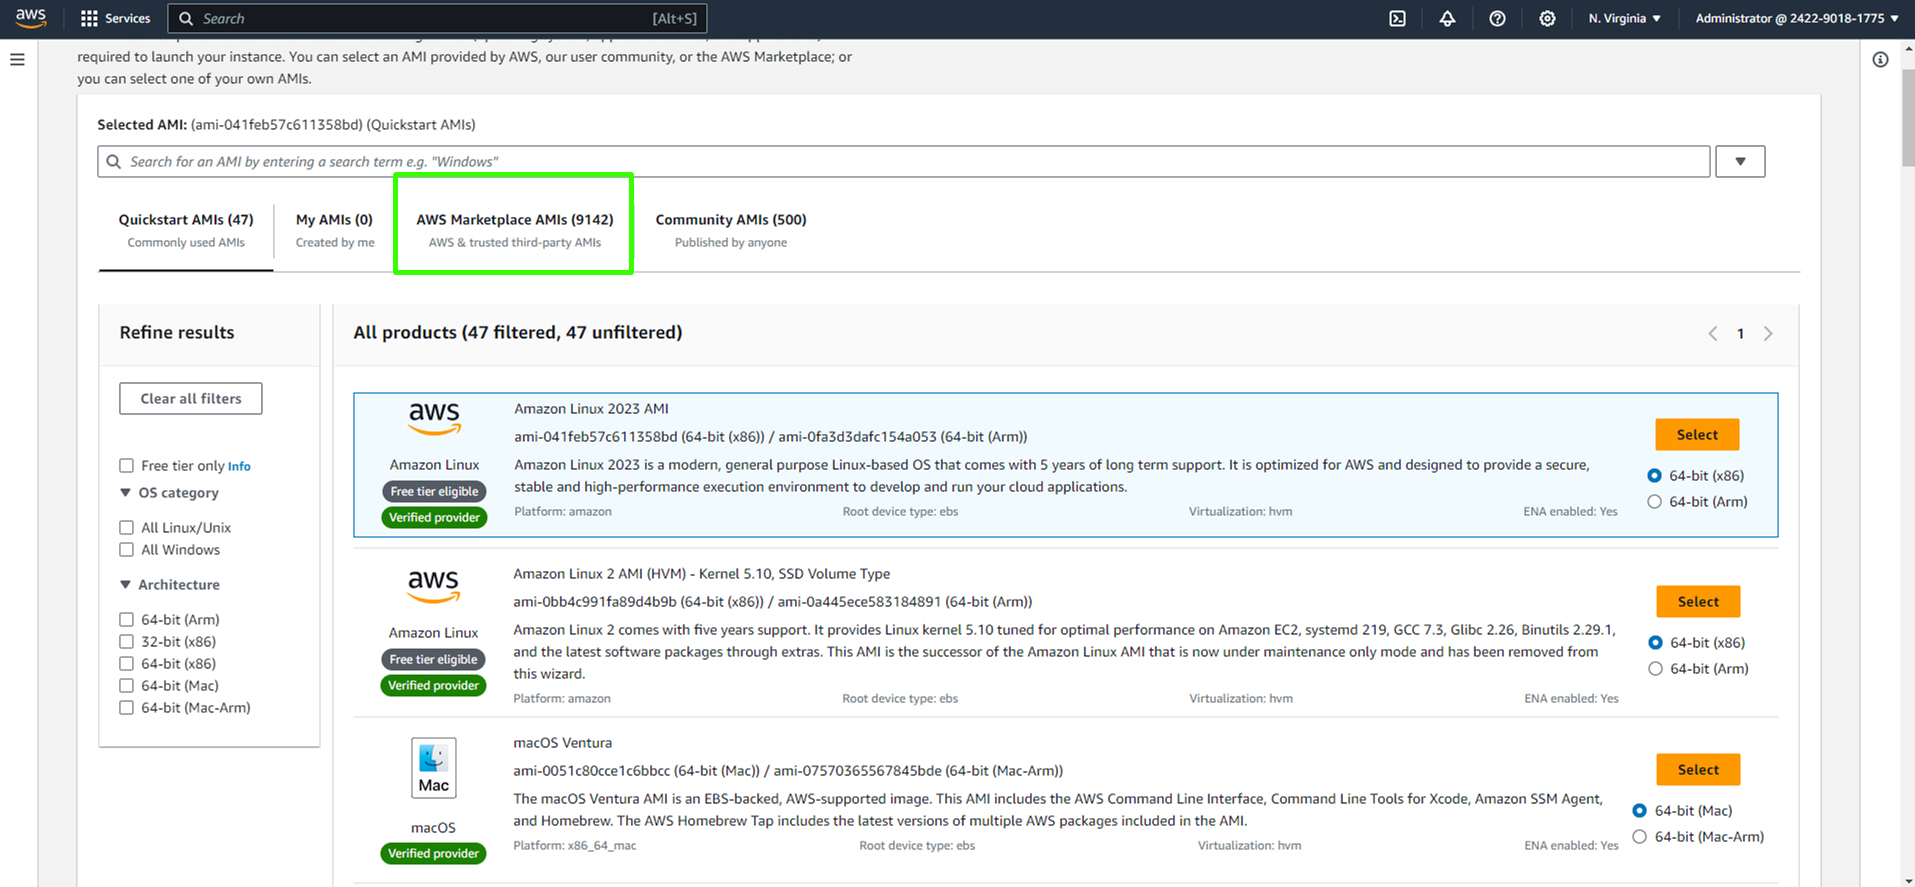Screen dimensions: 1915x887
Task: Open the notifications bell
Action: (x=1447, y=18)
